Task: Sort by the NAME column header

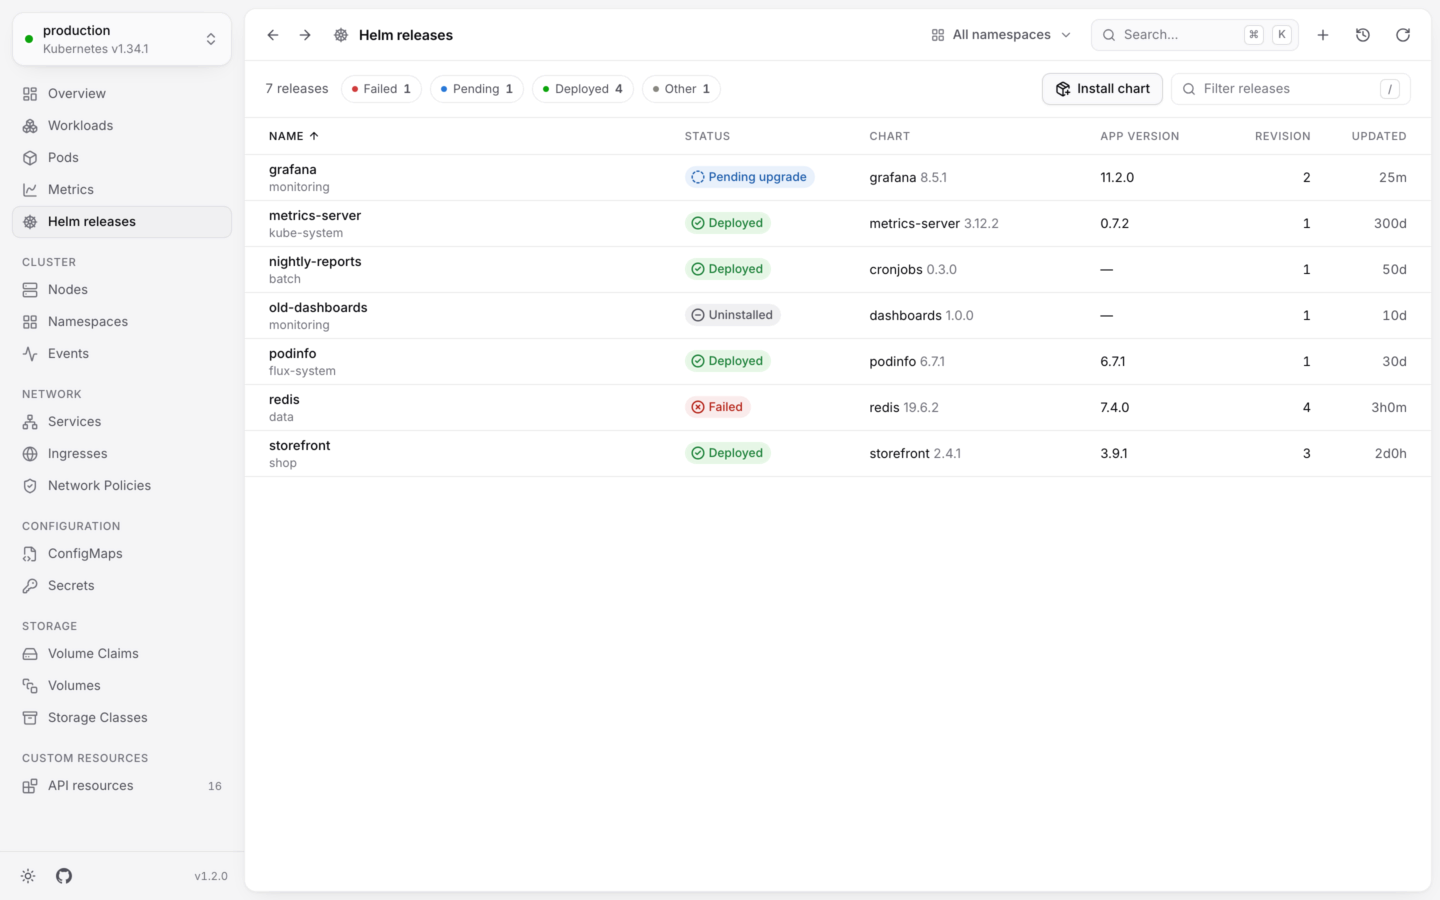Action: point(293,136)
